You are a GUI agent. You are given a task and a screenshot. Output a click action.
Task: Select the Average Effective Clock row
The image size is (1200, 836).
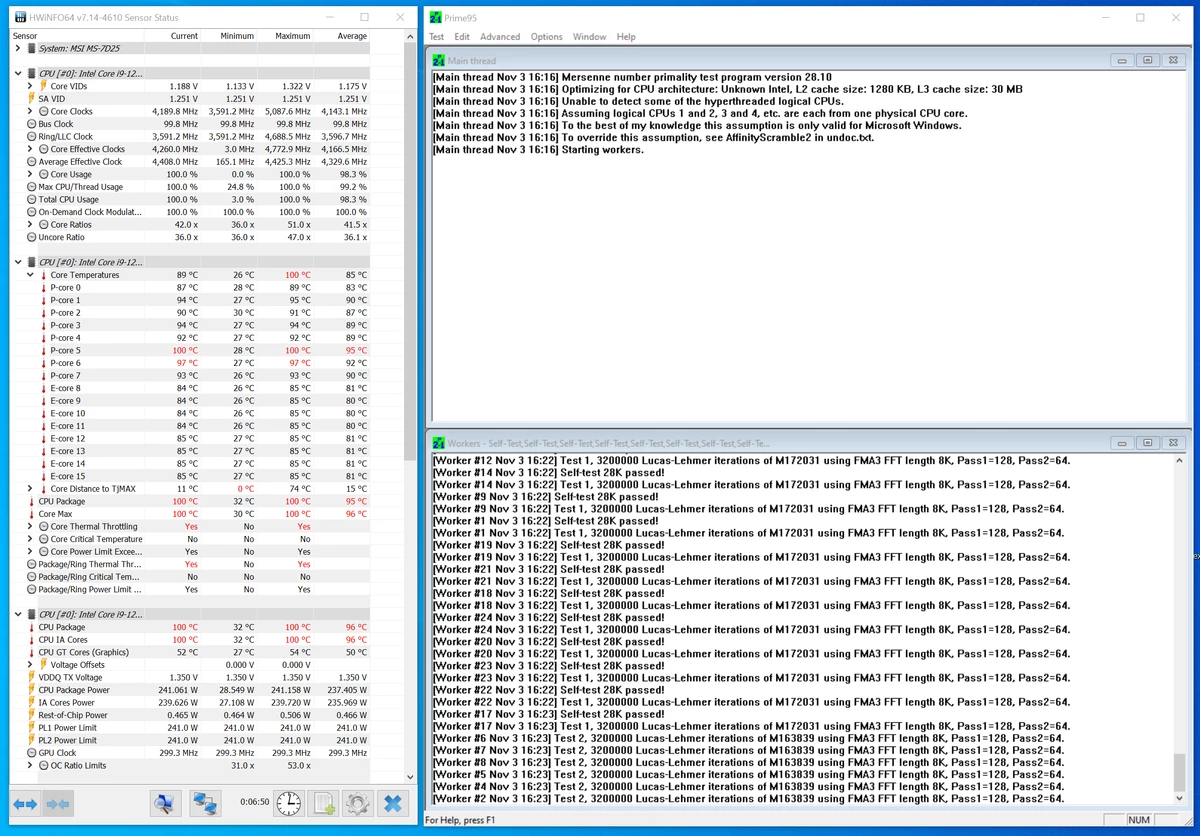click(x=190, y=162)
